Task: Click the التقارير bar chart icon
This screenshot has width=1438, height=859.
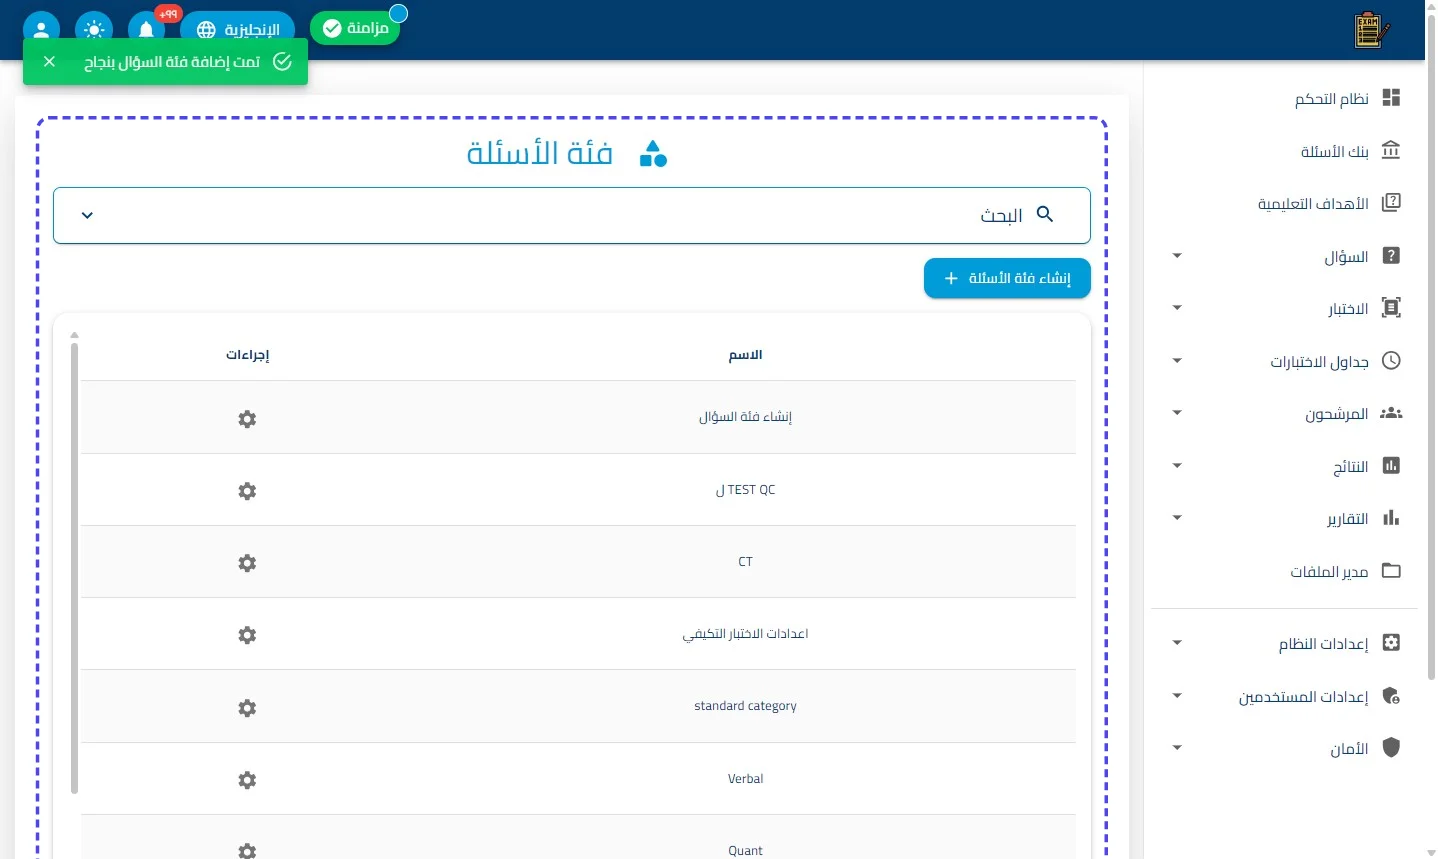Action: coord(1391,518)
